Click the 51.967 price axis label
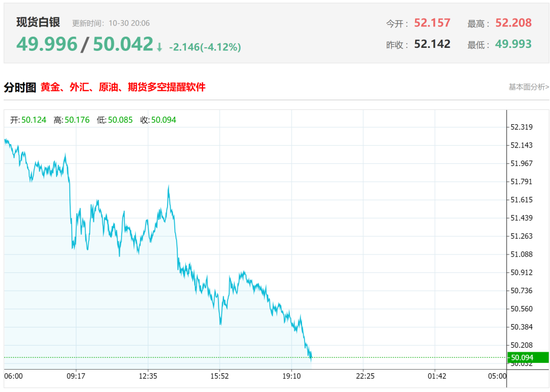This screenshot has width=550, height=392. 522,163
